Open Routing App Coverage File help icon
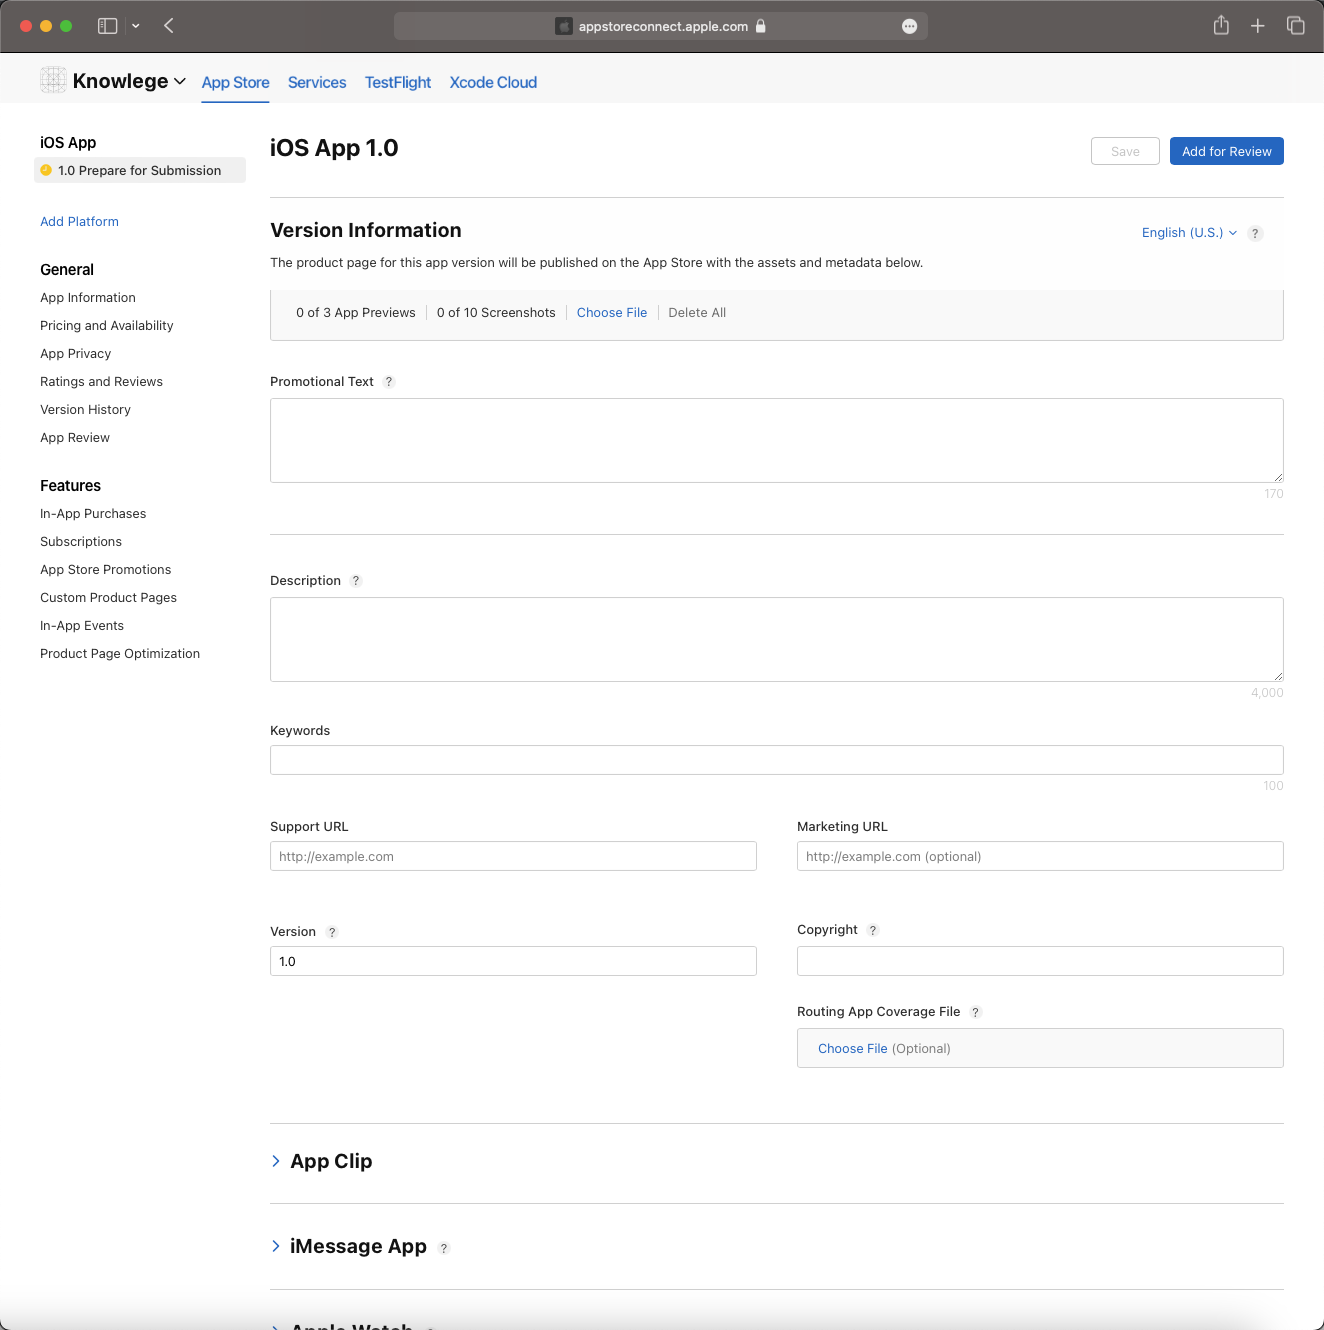The width and height of the screenshot is (1324, 1330). click(x=976, y=1012)
